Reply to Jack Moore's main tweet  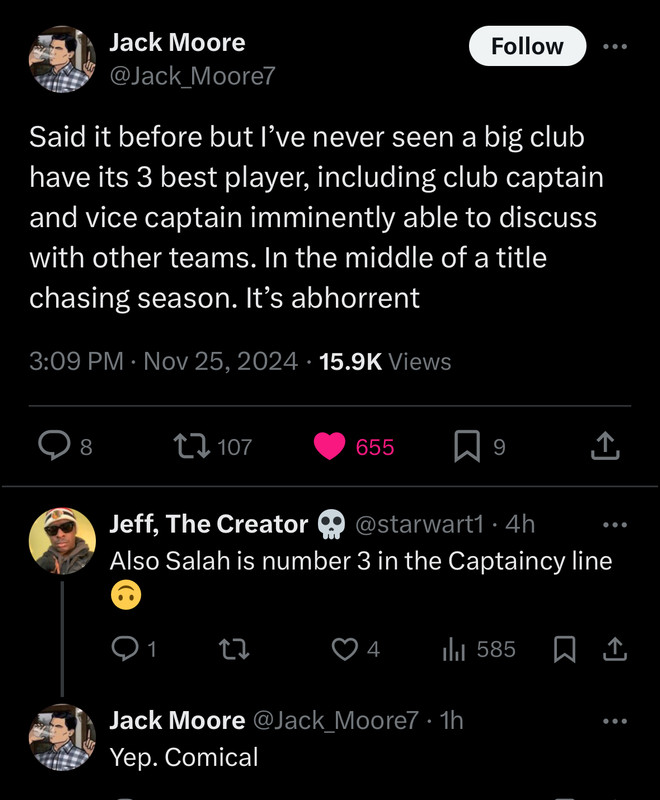[54, 445]
